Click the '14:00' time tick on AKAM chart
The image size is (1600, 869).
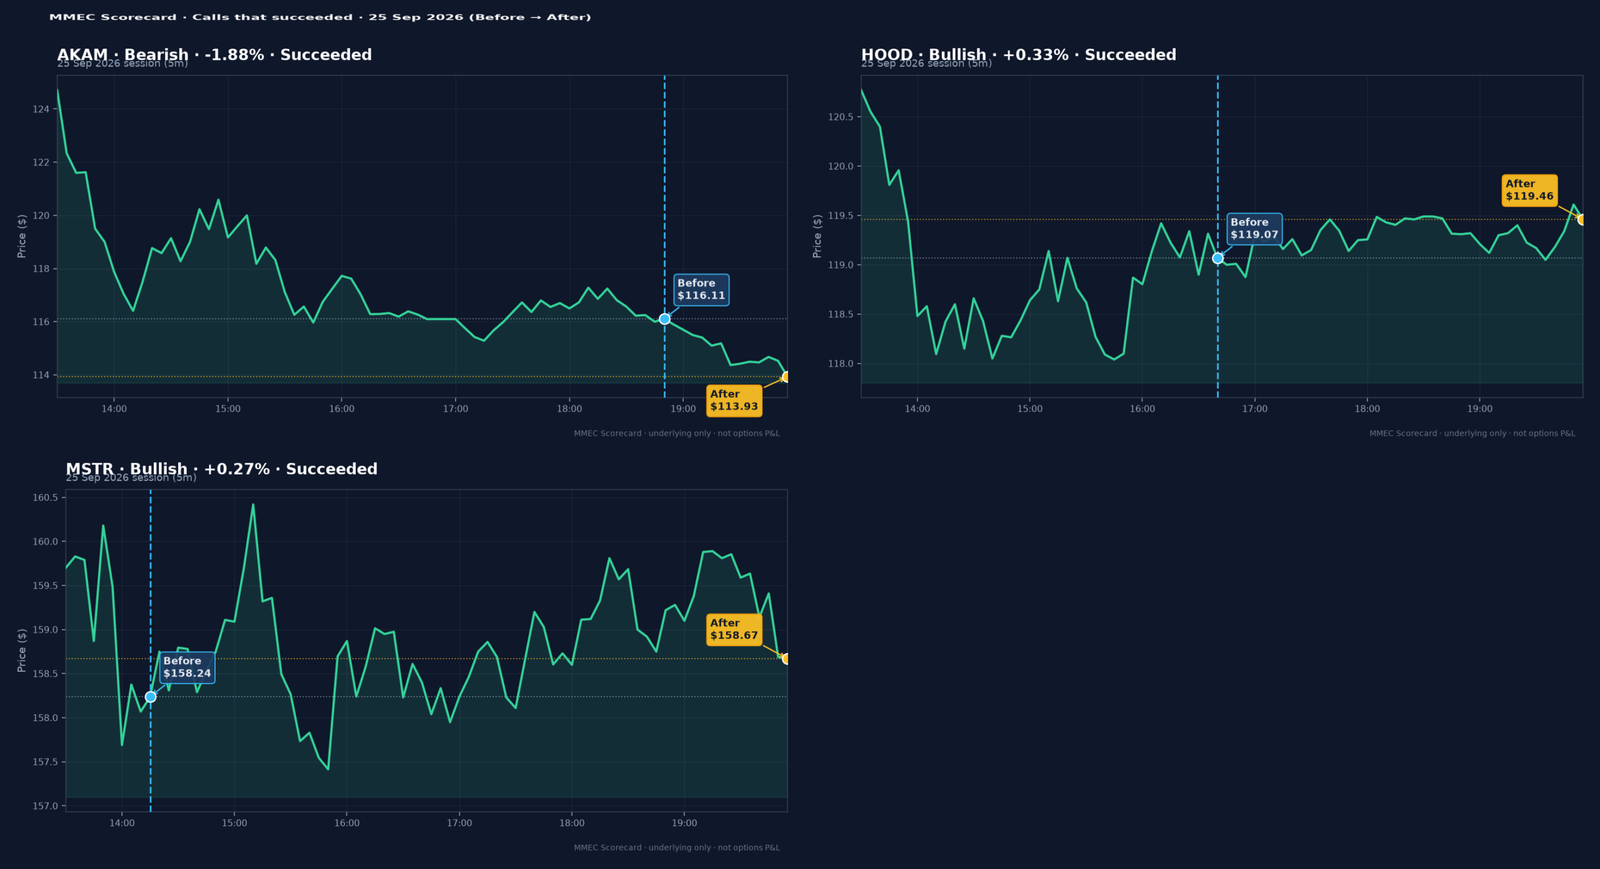114,409
